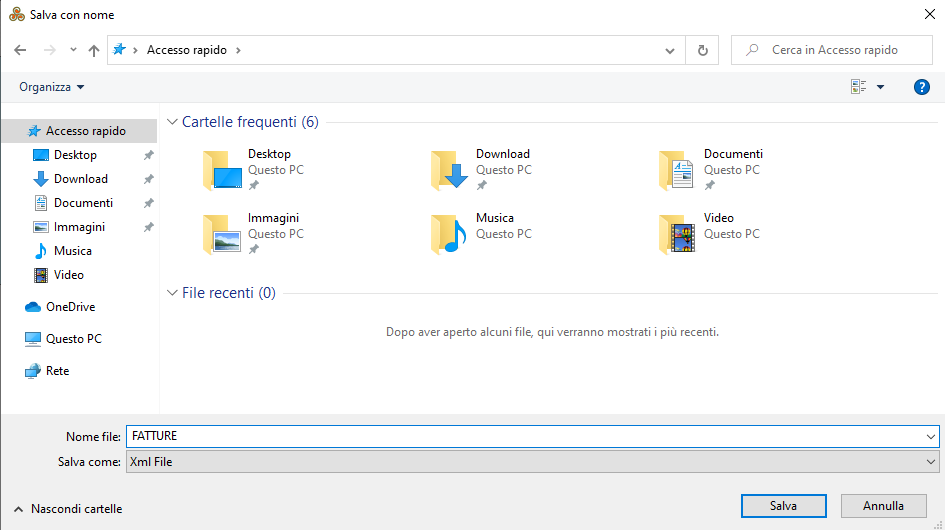Click the change view layout icon
The width and height of the screenshot is (945, 530).
[859, 87]
